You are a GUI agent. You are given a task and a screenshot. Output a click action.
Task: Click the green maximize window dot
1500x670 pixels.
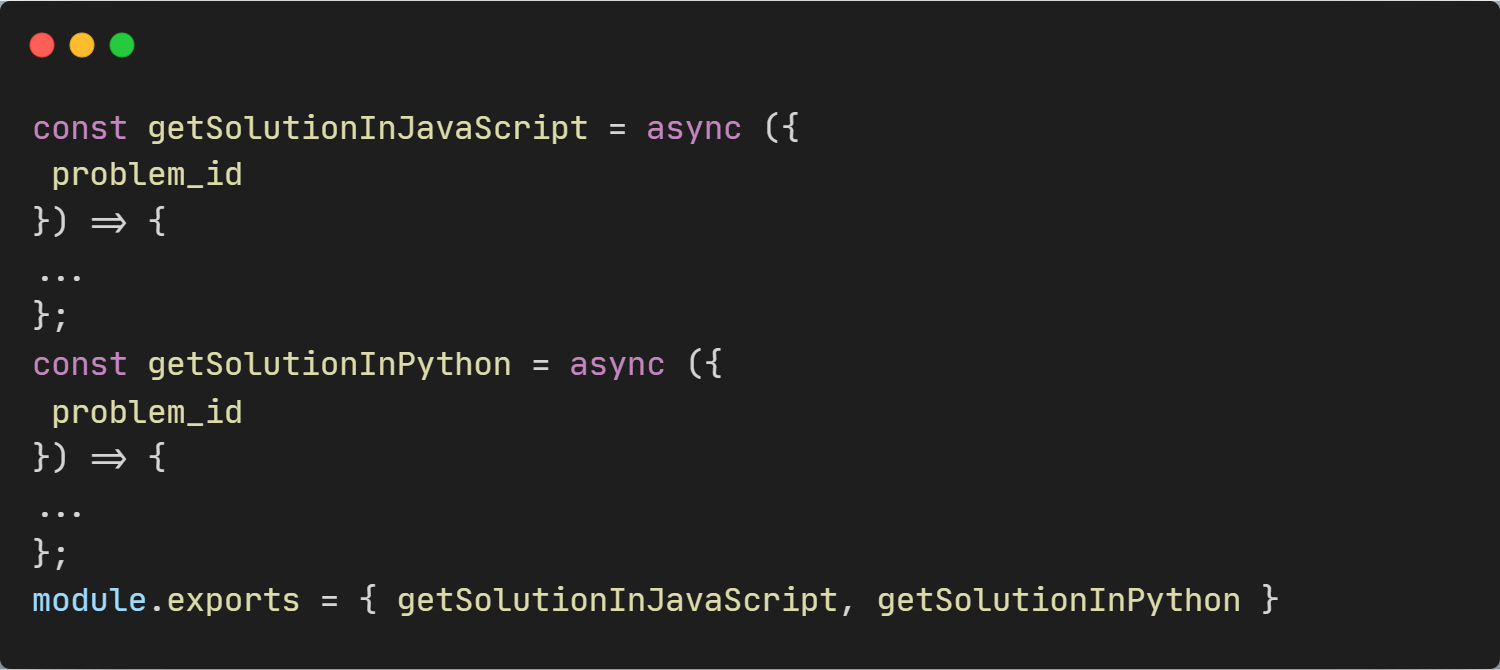point(122,45)
